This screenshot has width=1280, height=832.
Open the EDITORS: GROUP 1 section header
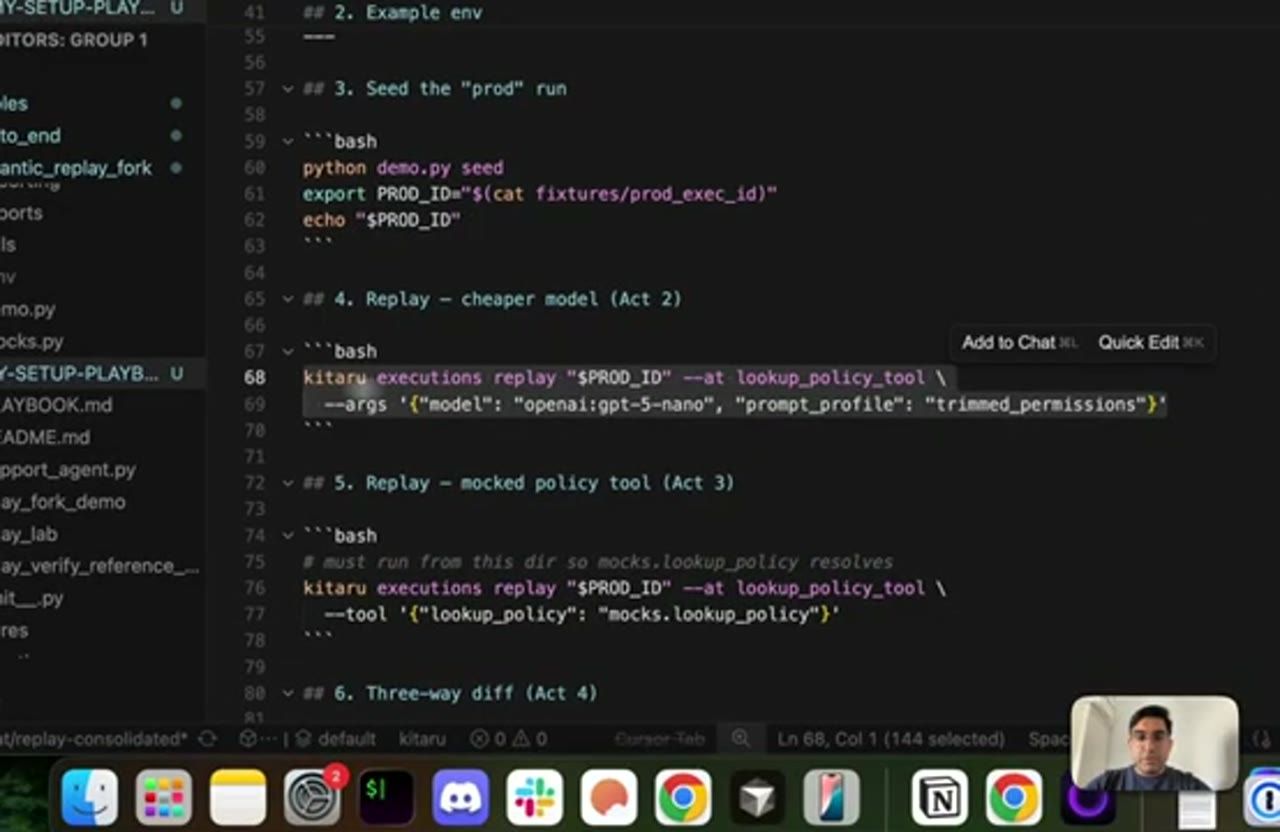point(74,40)
